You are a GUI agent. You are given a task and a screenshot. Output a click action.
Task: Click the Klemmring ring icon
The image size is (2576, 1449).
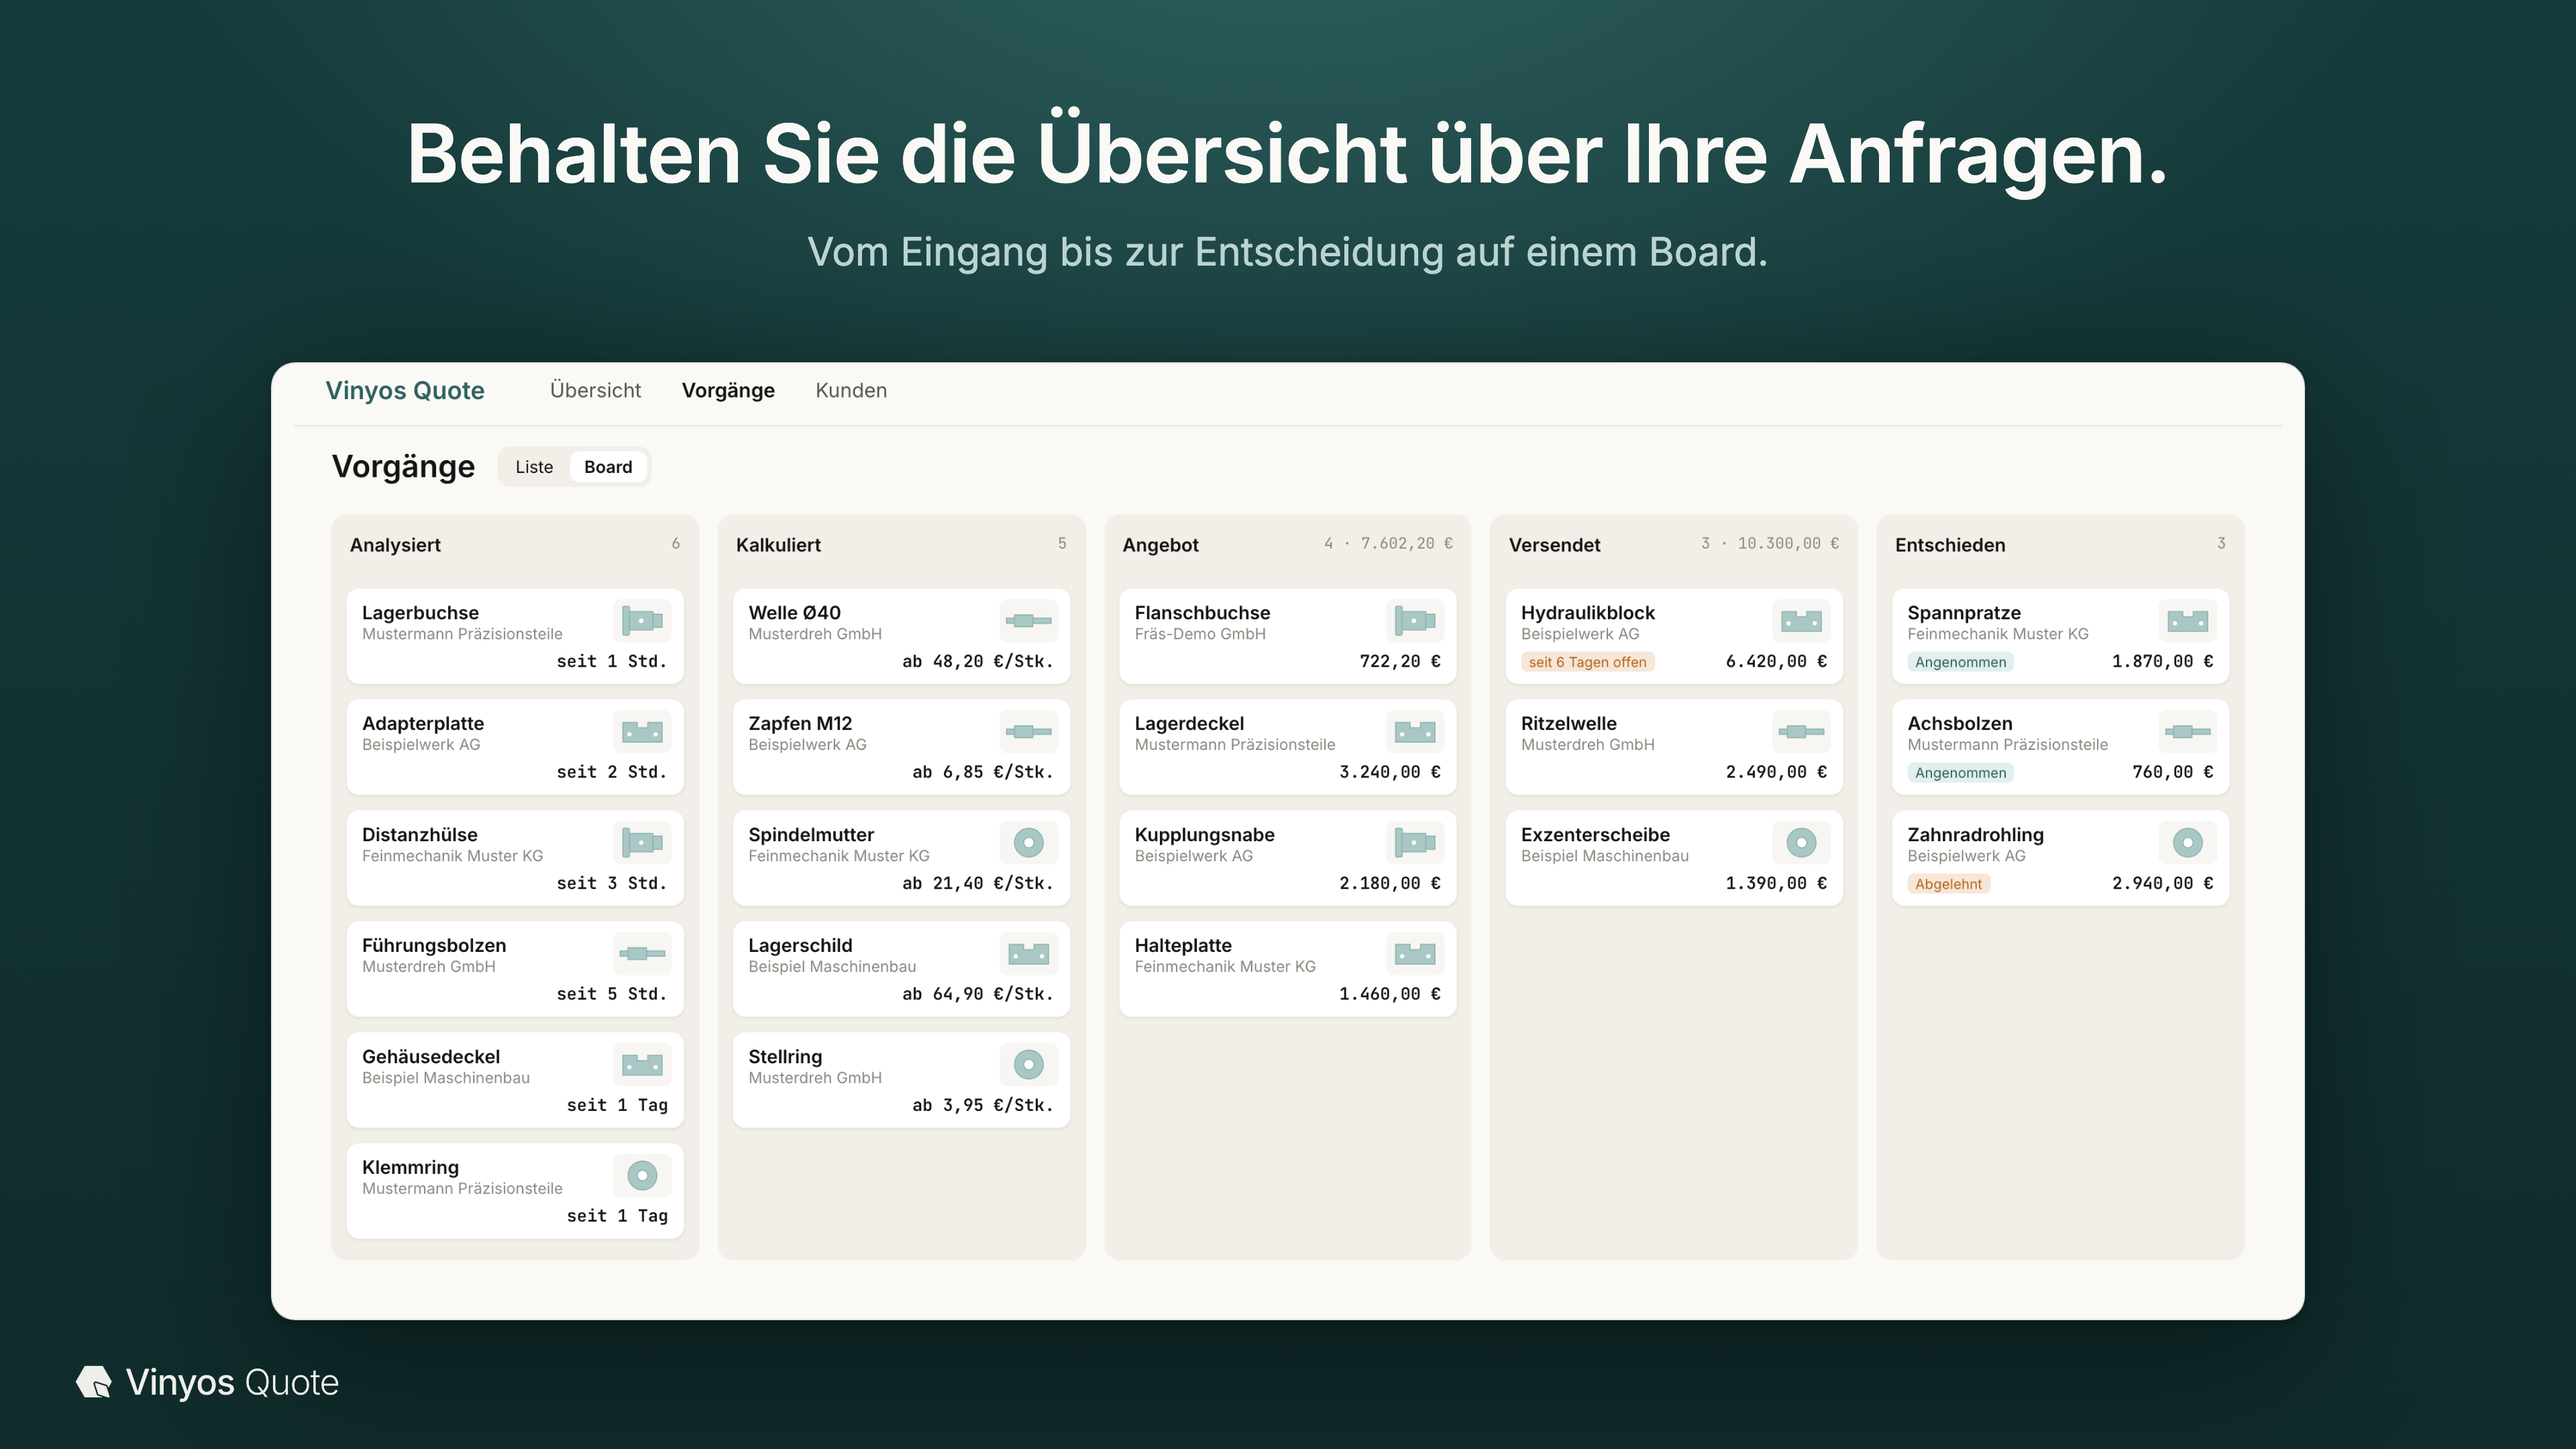[x=642, y=1176]
